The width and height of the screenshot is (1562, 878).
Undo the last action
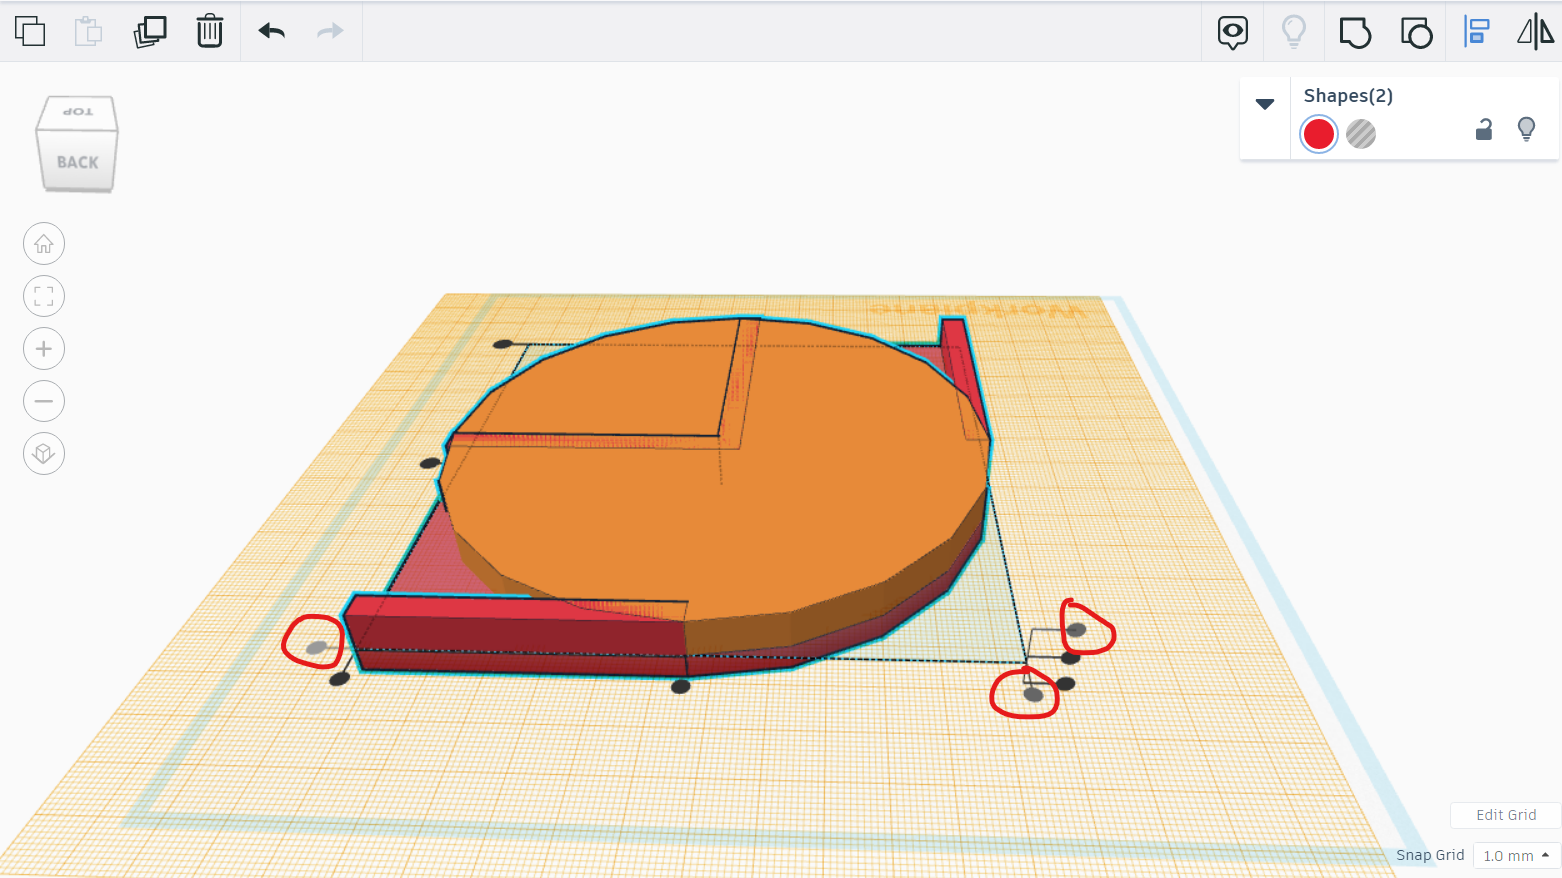tap(272, 31)
